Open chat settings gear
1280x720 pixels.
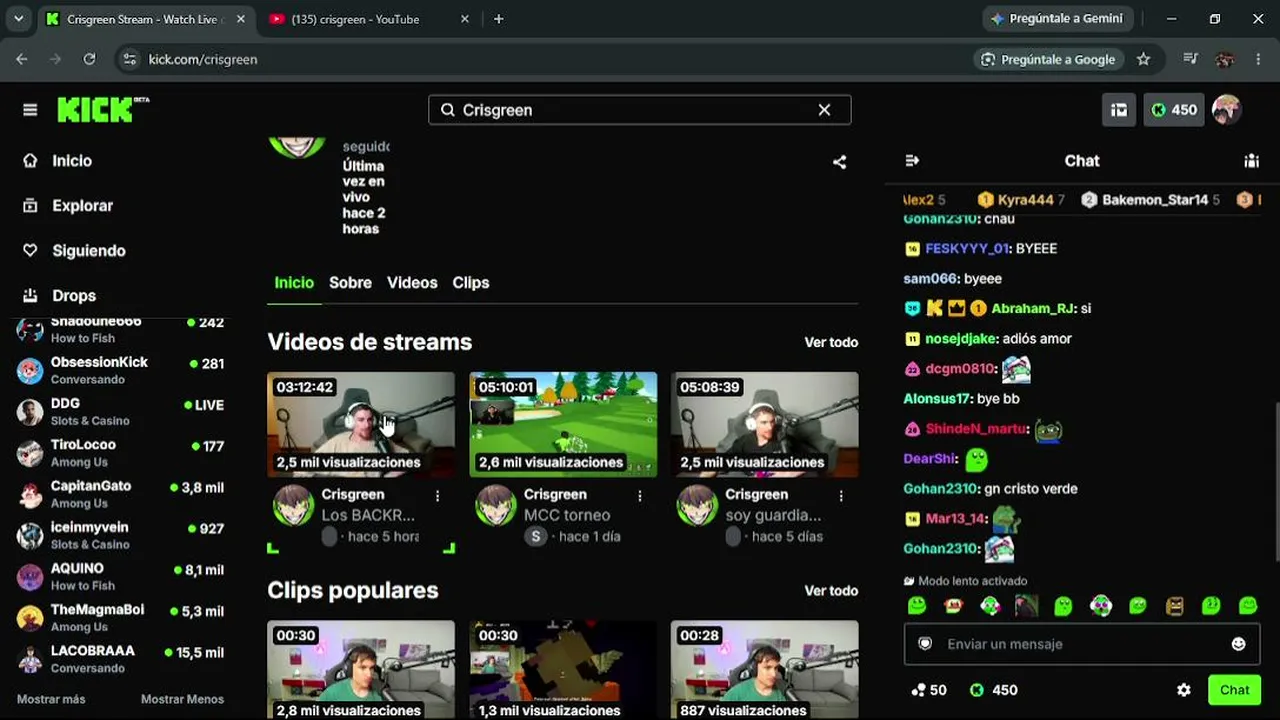pos(1184,690)
